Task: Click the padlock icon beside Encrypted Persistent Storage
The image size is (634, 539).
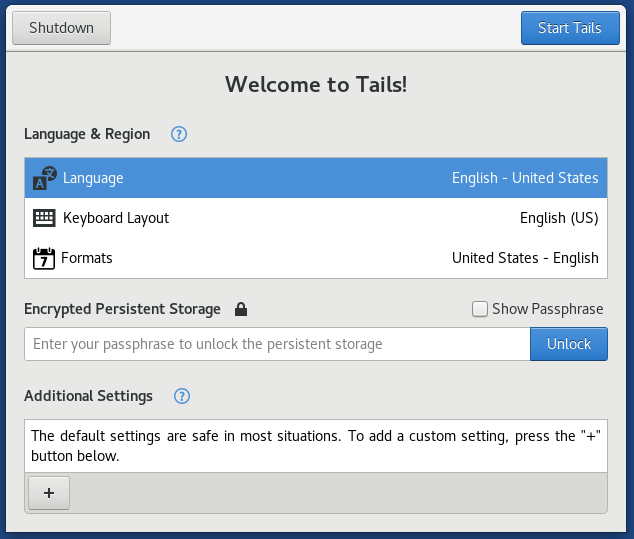Action: (240, 310)
